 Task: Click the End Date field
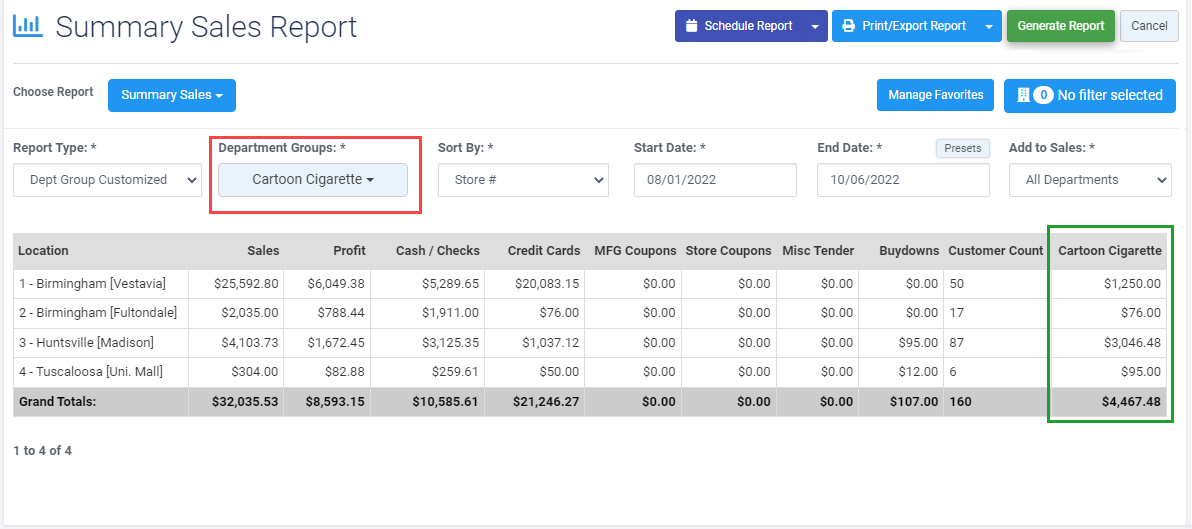[903, 180]
